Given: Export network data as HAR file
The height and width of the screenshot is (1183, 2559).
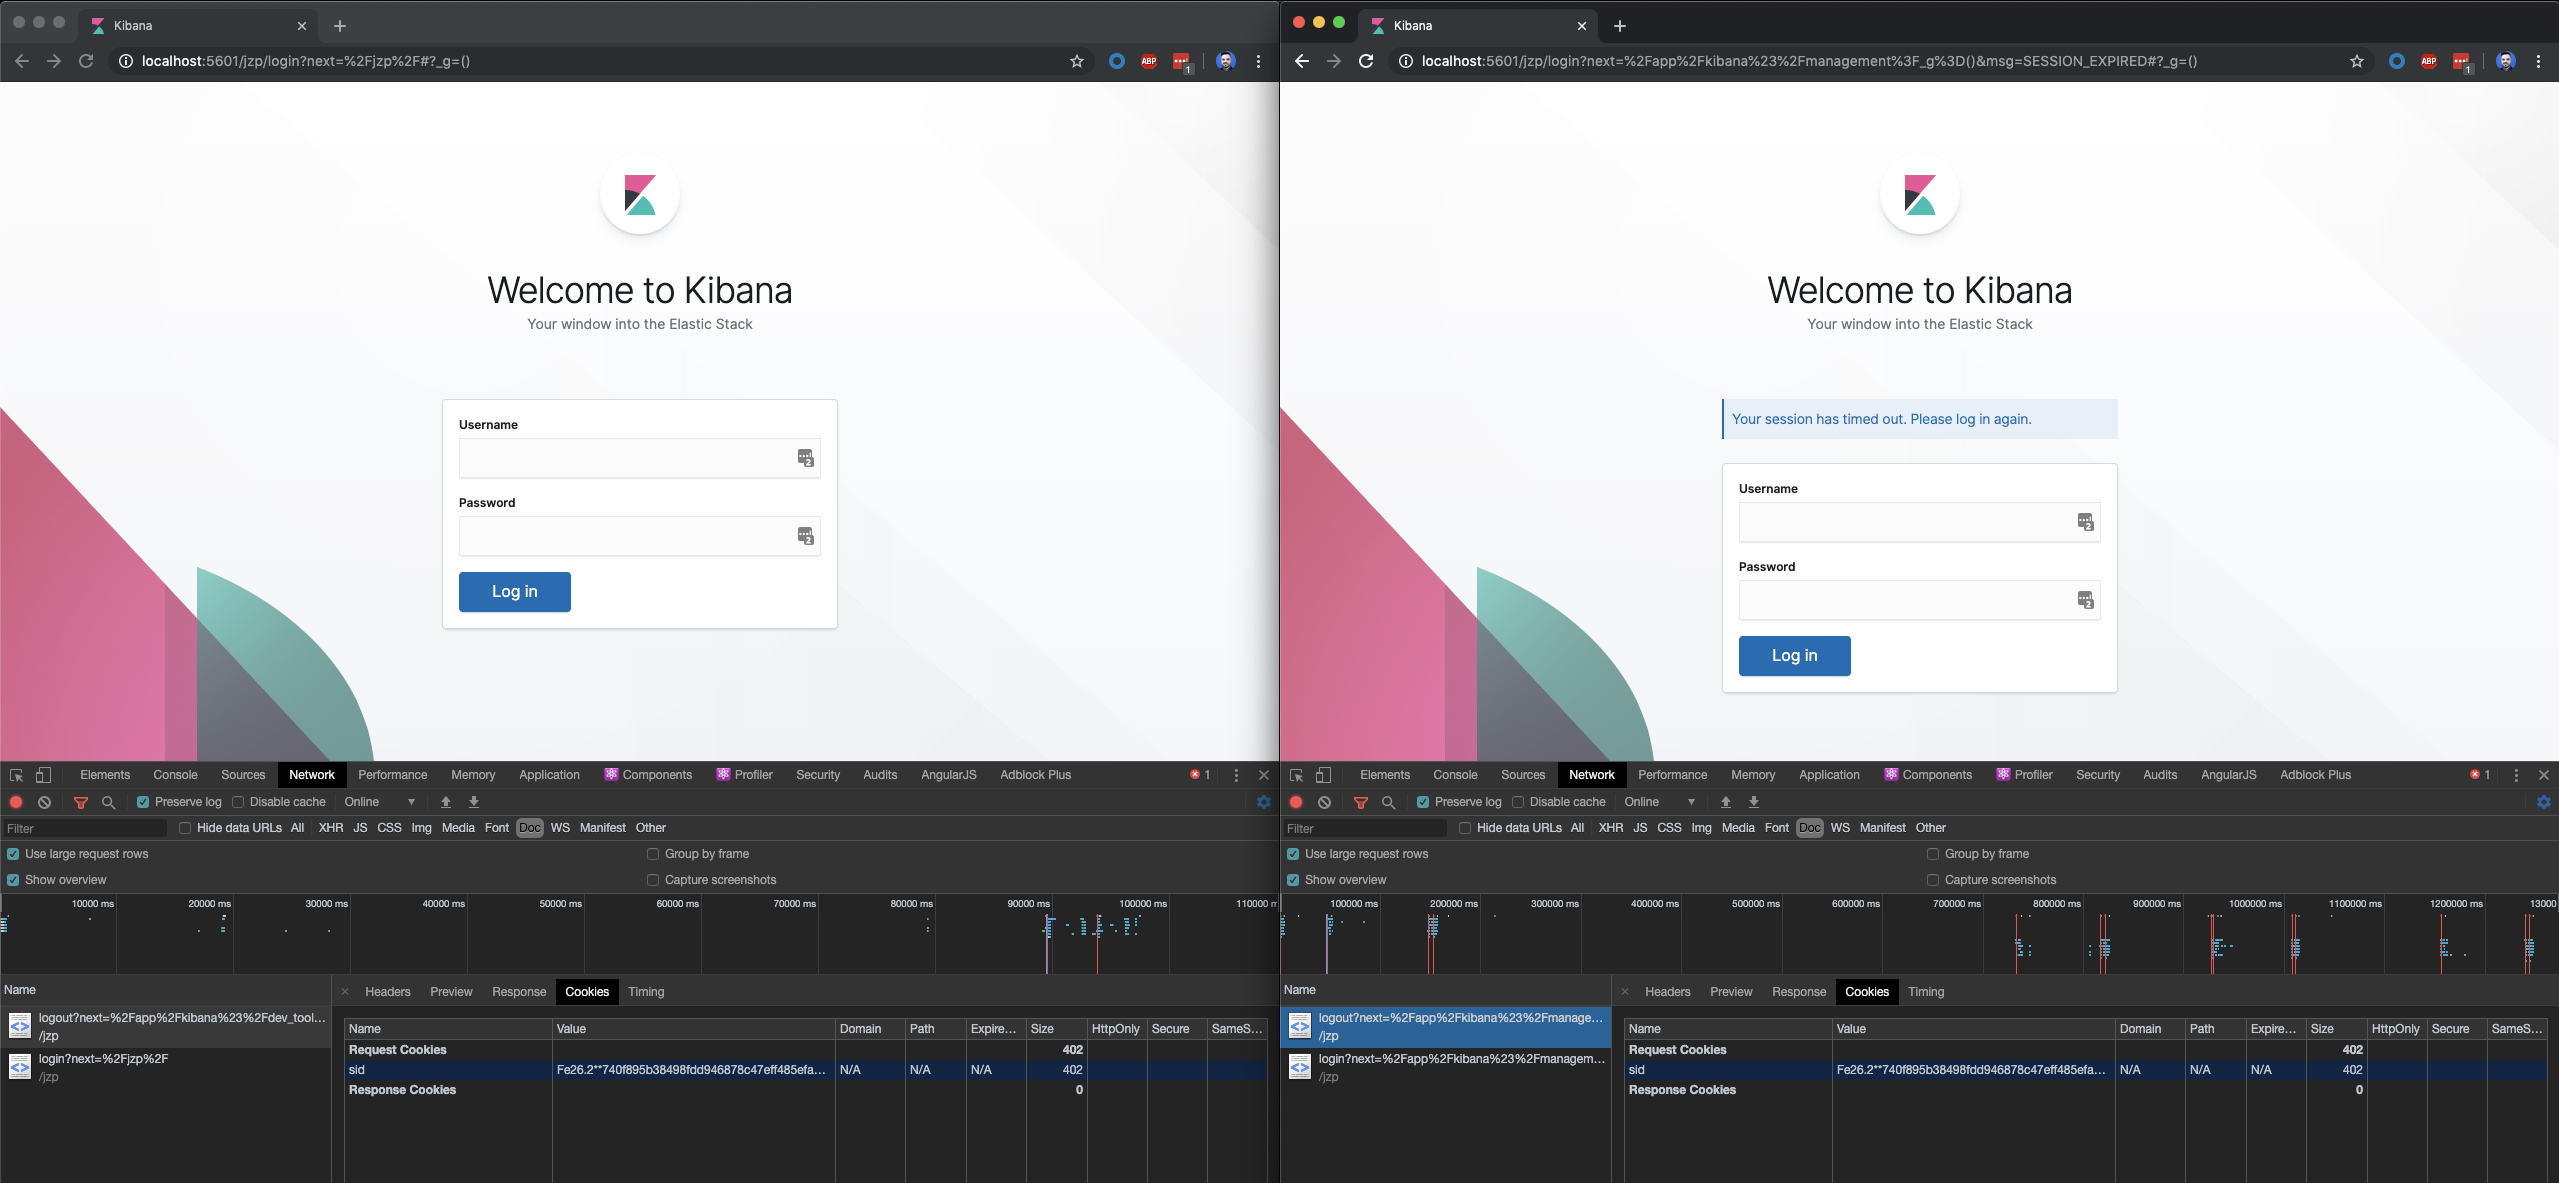Looking at the screenshot, I should tap(474, 802).
